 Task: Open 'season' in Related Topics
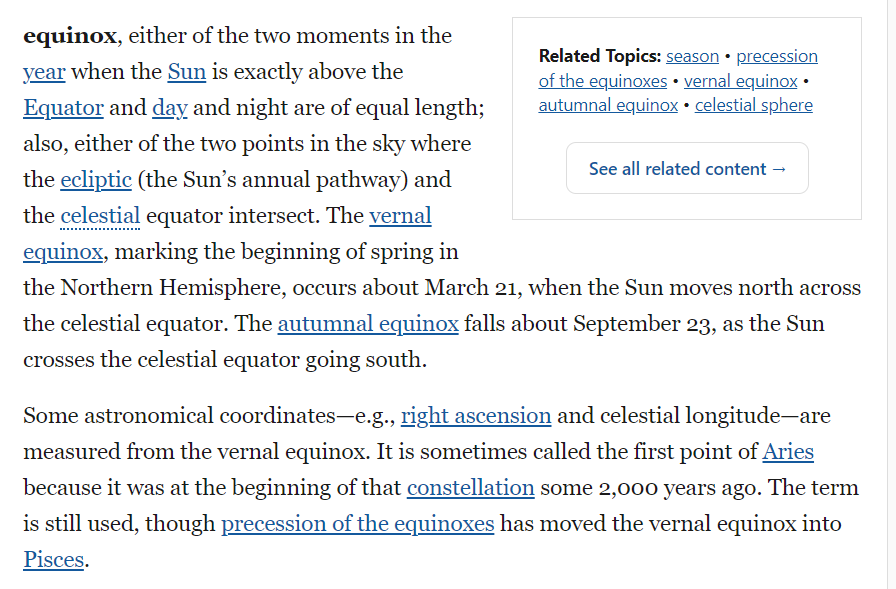692,56
